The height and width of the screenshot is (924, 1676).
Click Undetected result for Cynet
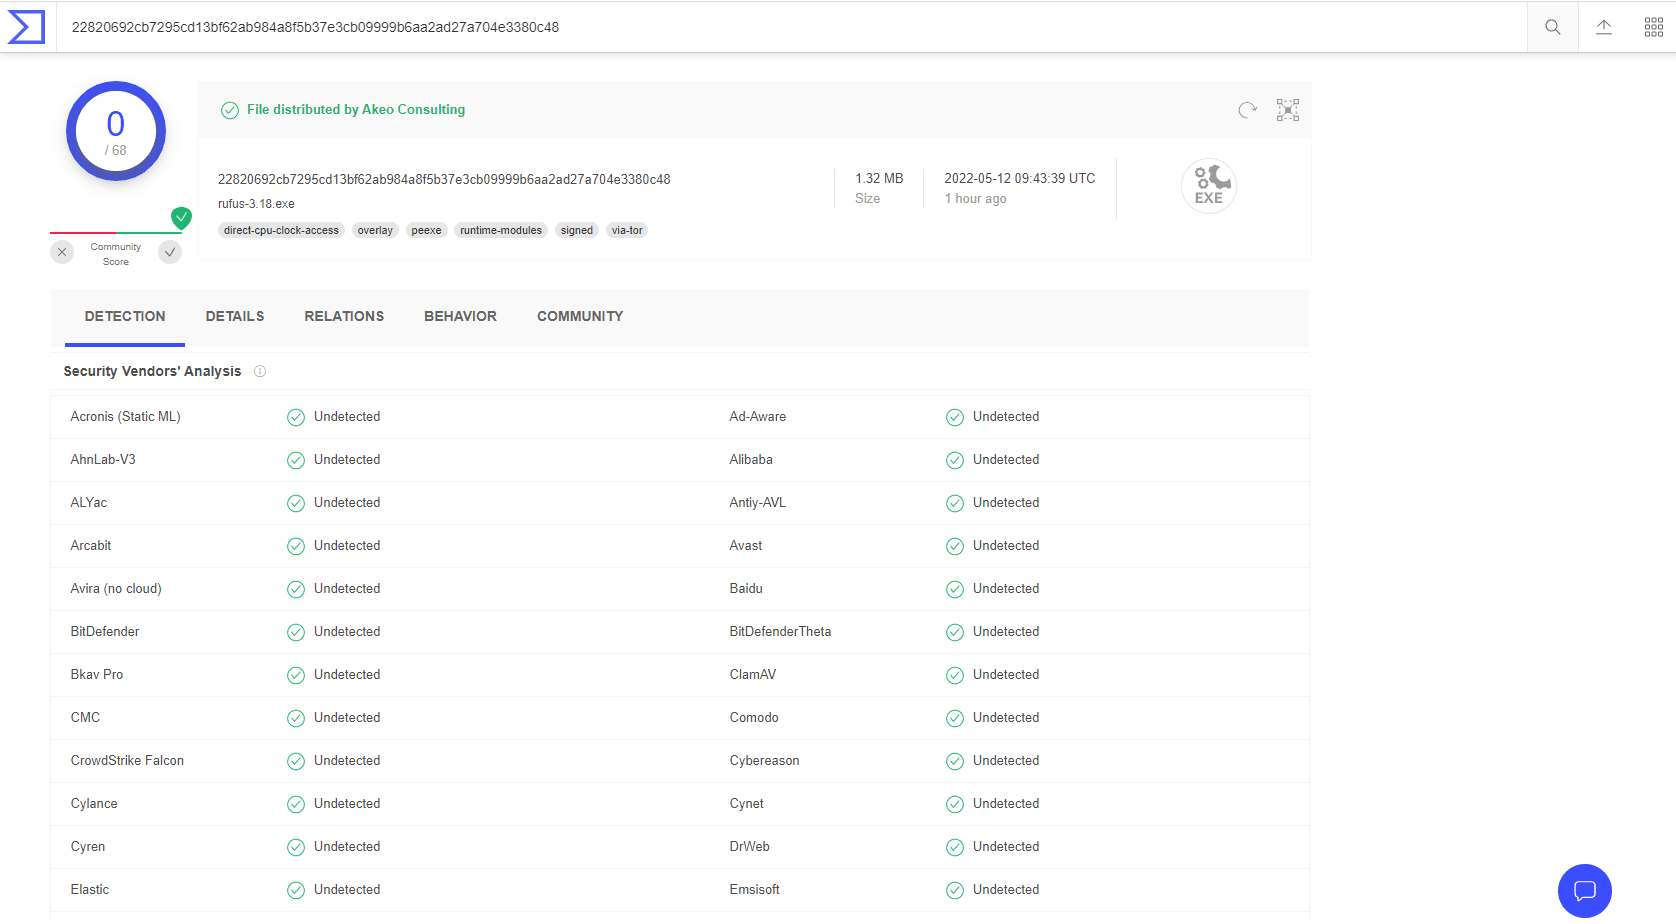coord(1006,804)
